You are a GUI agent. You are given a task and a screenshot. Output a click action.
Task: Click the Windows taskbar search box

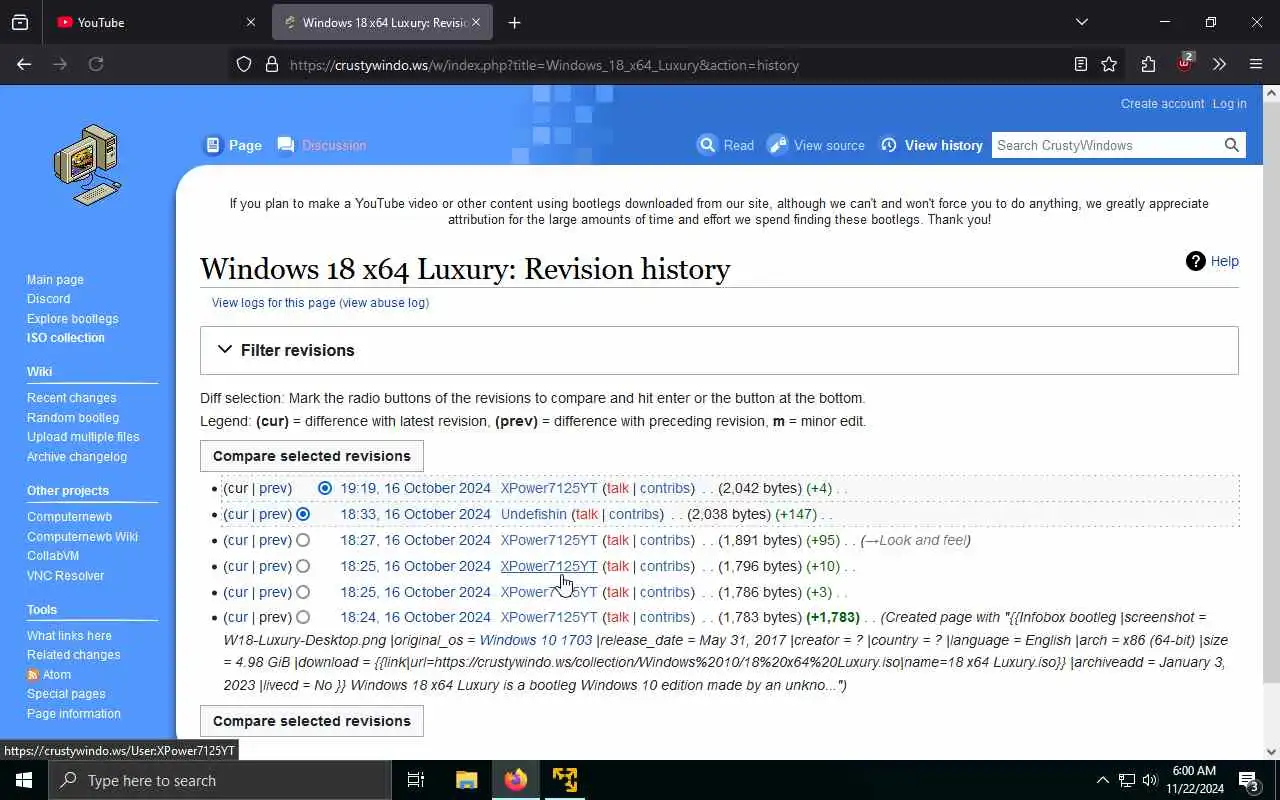click(220, 780)
